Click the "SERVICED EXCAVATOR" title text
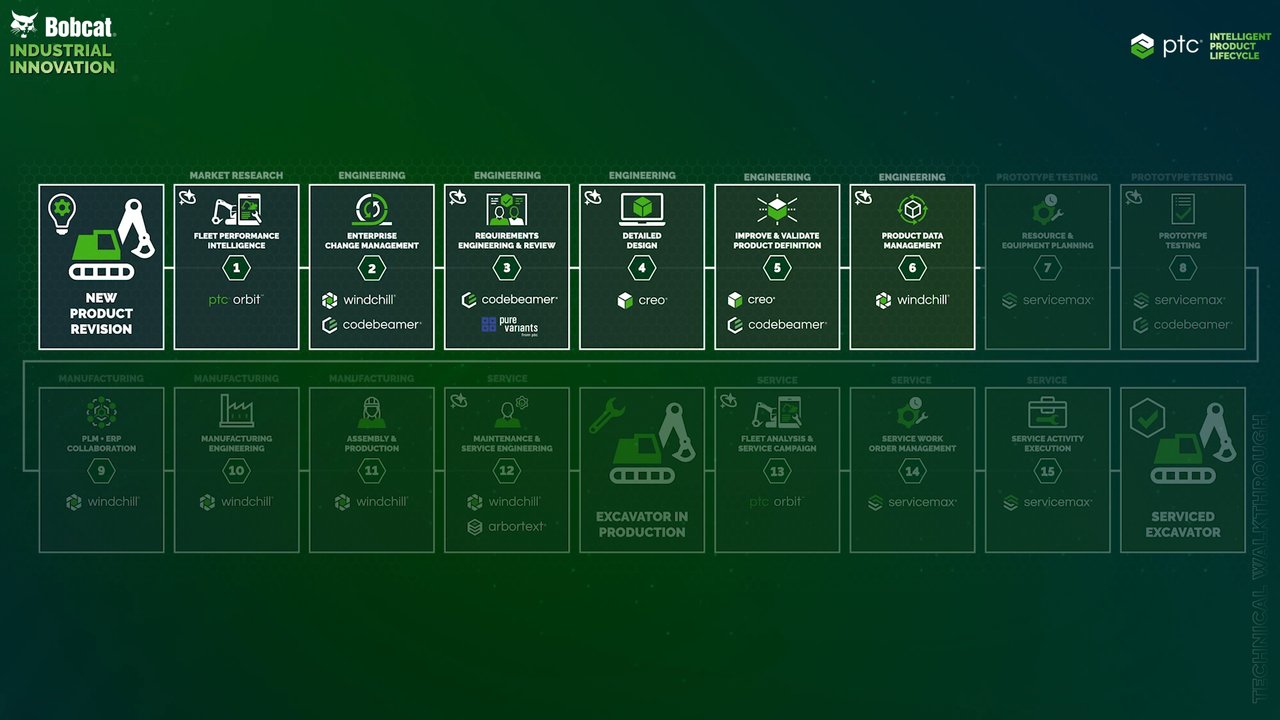 click(1183, 524)
